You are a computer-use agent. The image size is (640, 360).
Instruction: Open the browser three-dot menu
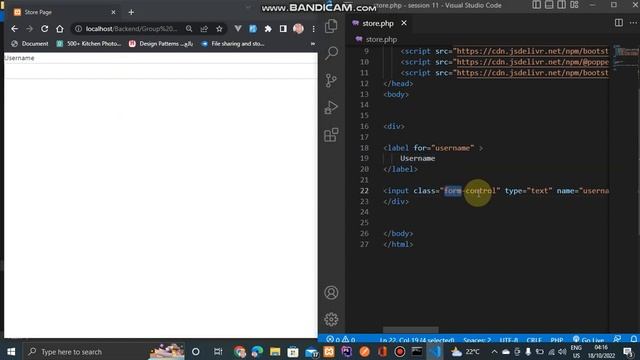point(313,29)
